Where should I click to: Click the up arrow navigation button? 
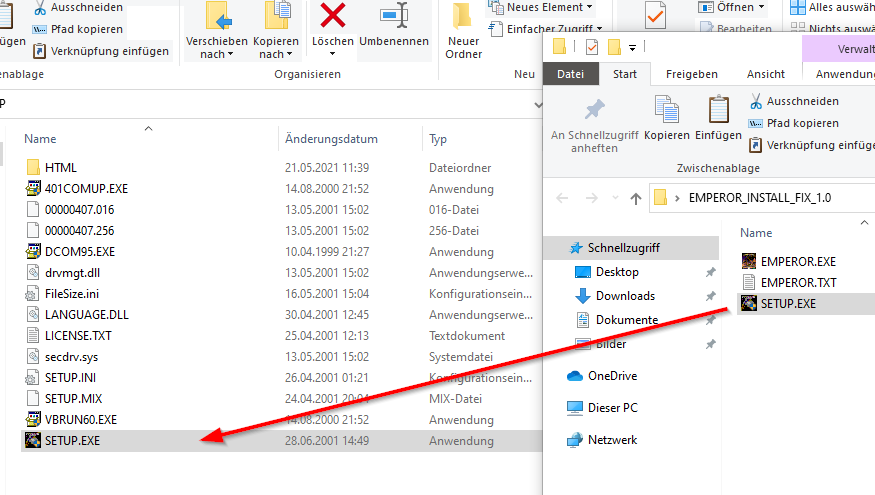(636, 198)
